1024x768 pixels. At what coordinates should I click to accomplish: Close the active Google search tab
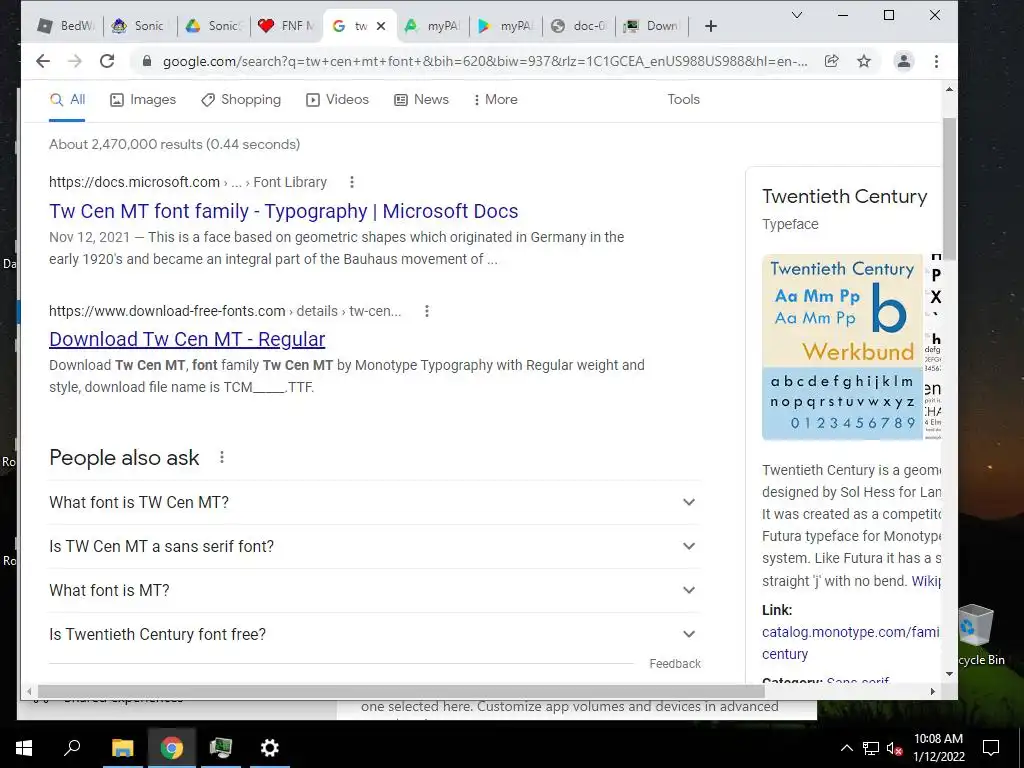coord(381,26)
